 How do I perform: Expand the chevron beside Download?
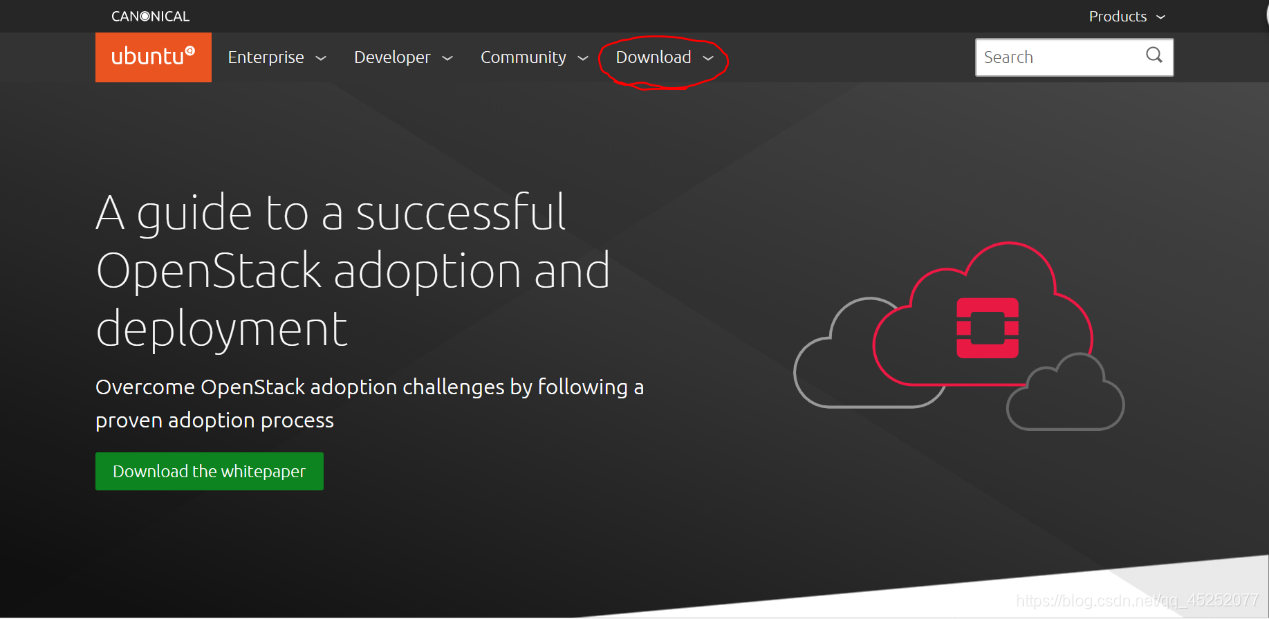pyautogui.click(x=708, y=58)
